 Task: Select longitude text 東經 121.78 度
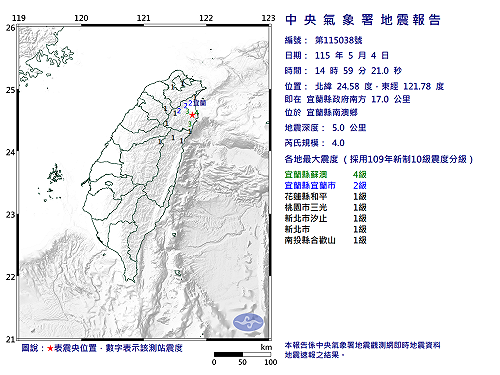[x=413, y=86]
